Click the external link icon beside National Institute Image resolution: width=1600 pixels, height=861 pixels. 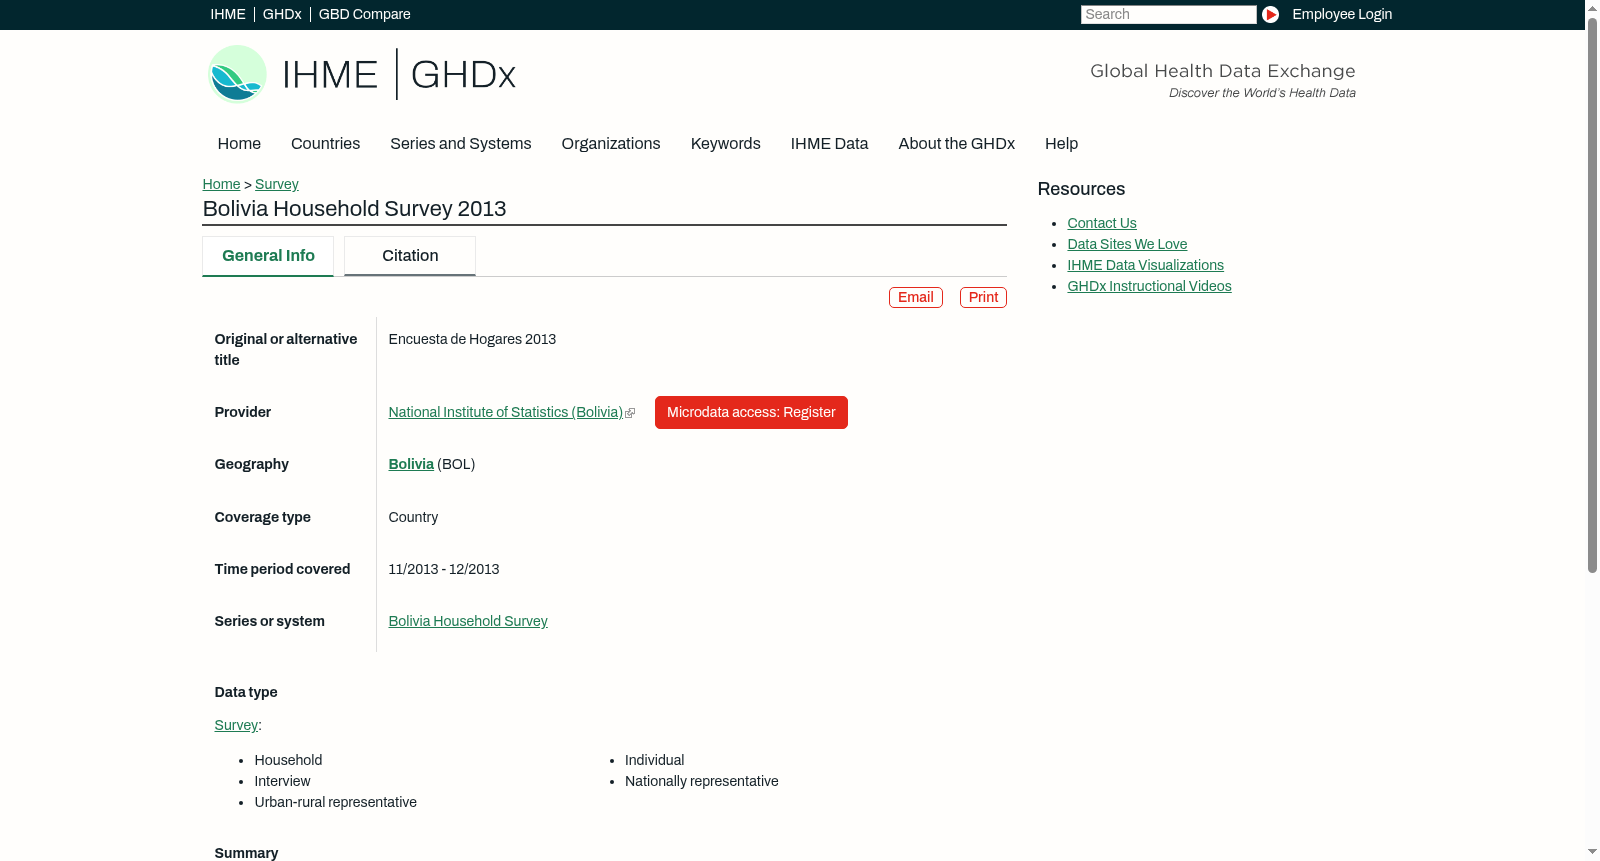pyautogui.click(x=630, y=413)
